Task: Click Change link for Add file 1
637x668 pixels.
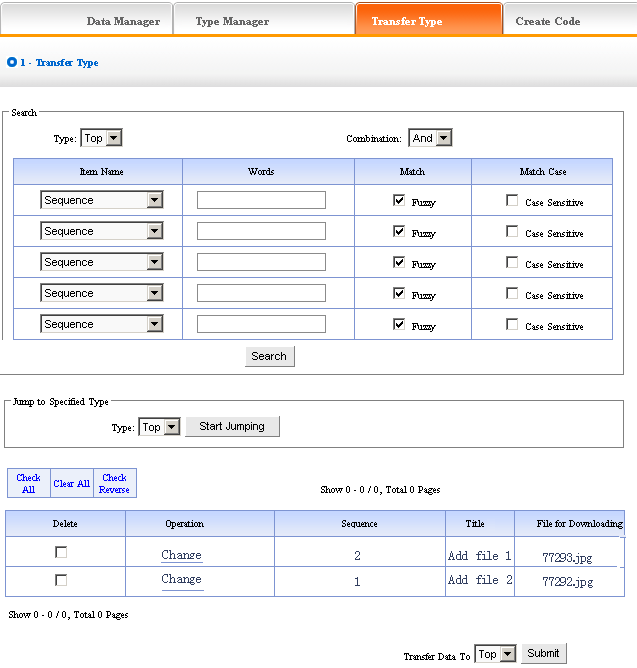Action: pos(182,555)
